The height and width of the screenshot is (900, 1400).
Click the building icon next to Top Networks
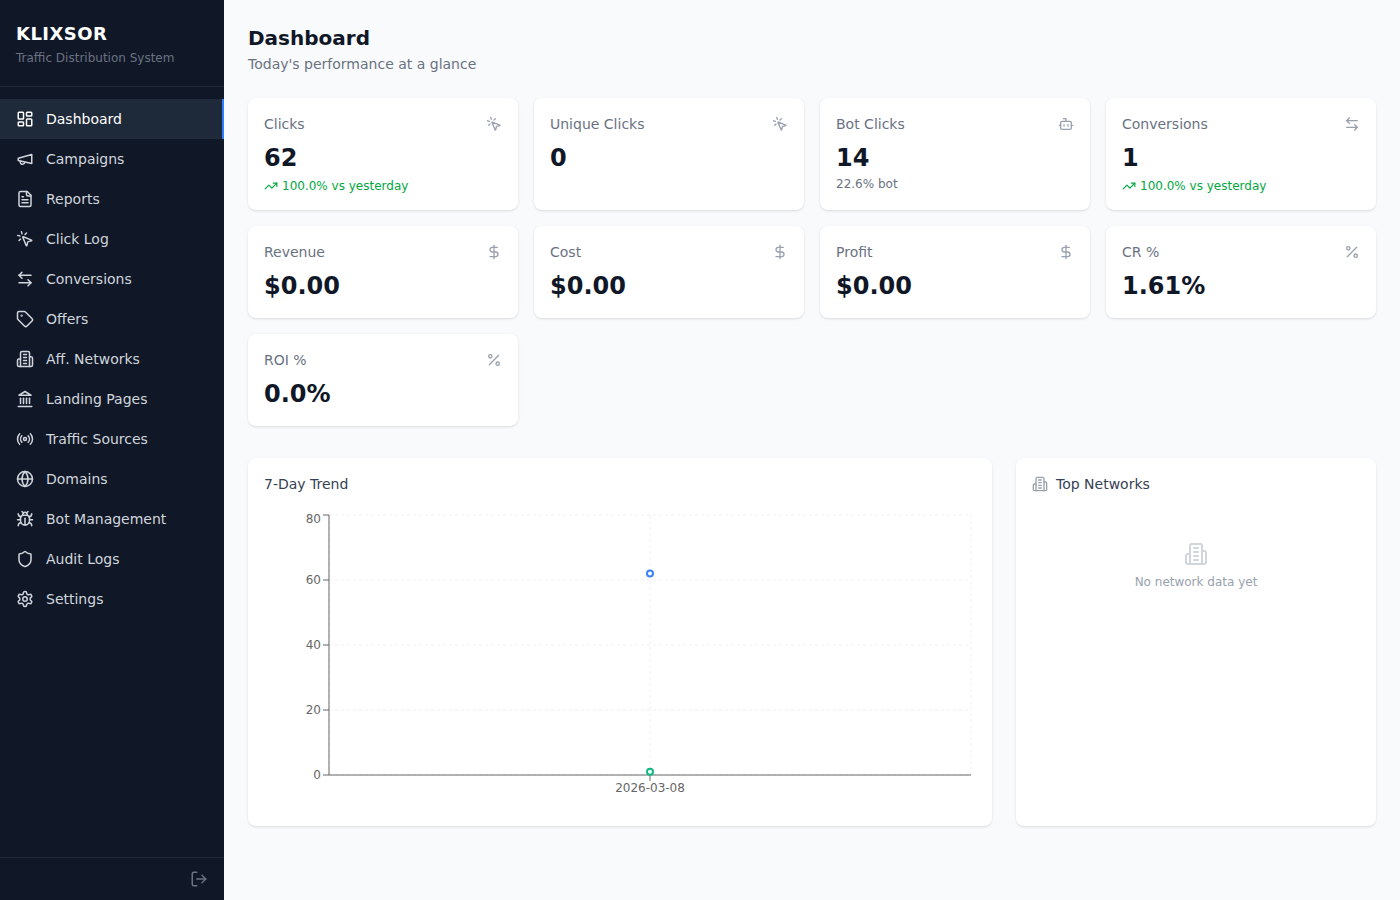click(1039, 483)
